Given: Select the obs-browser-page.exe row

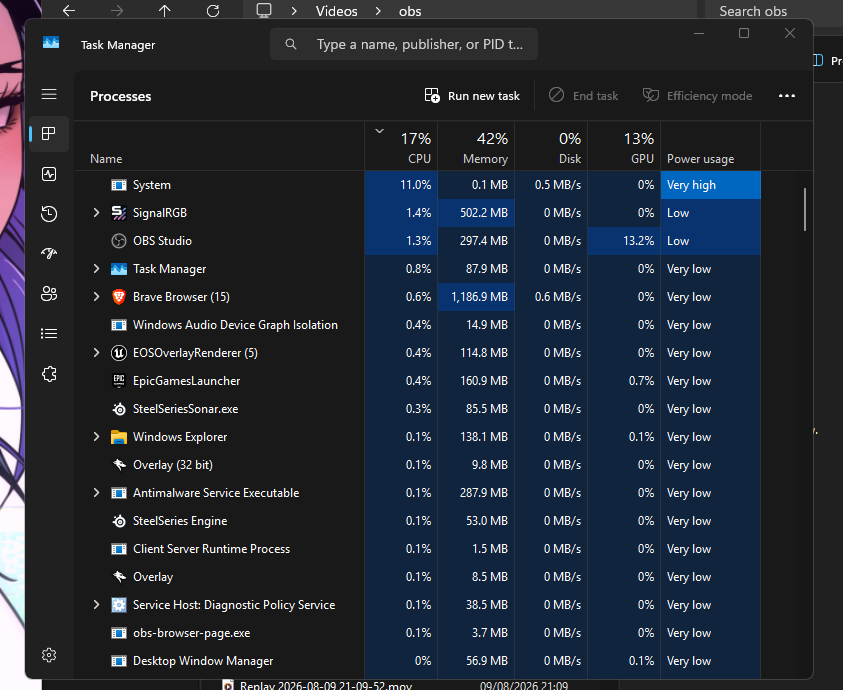Looking at the screenshot, I should pyautogui.click(x=418, y=633).
